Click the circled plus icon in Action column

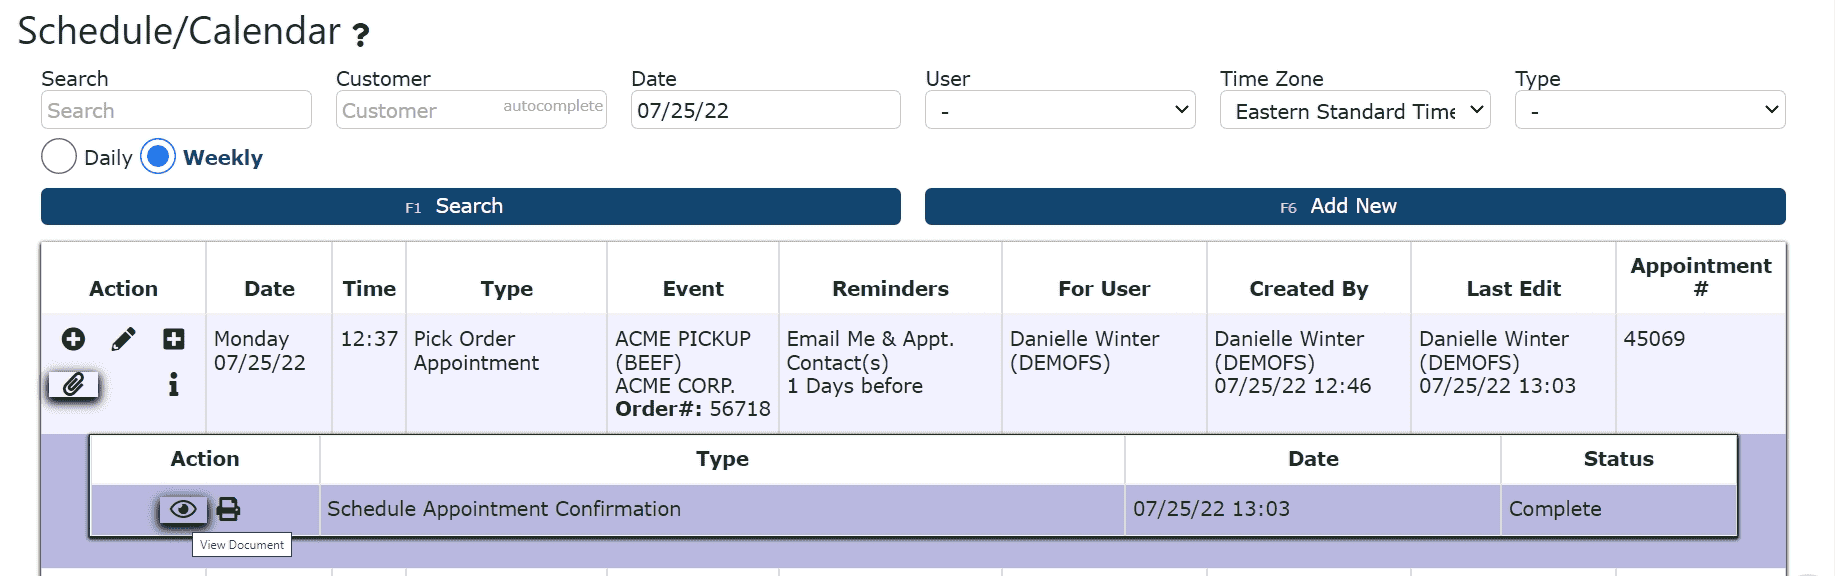(73, 339)
